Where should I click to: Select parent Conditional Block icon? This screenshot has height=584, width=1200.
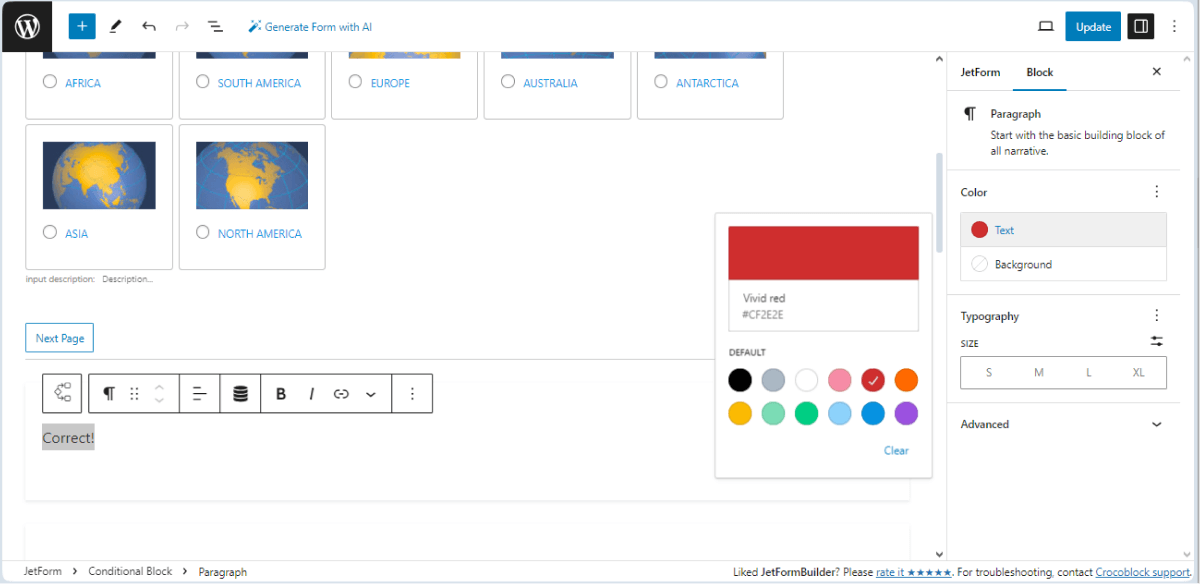click(x=62, y=393)
